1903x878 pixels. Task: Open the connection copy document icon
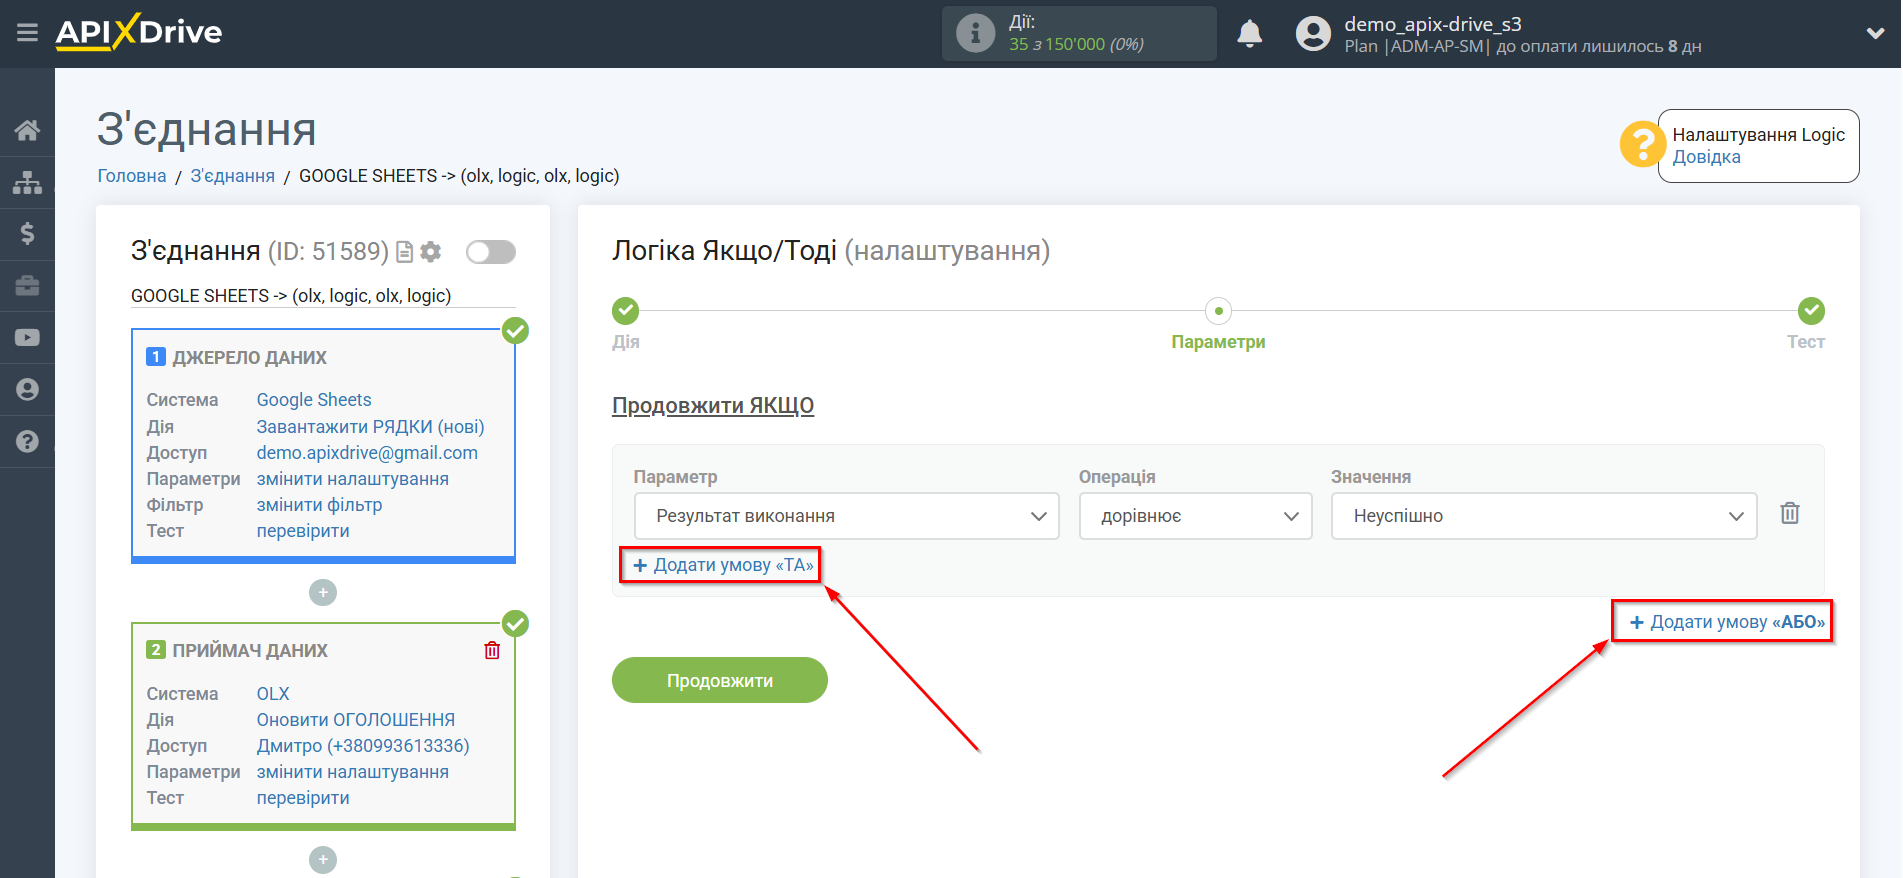coord(405,252)
